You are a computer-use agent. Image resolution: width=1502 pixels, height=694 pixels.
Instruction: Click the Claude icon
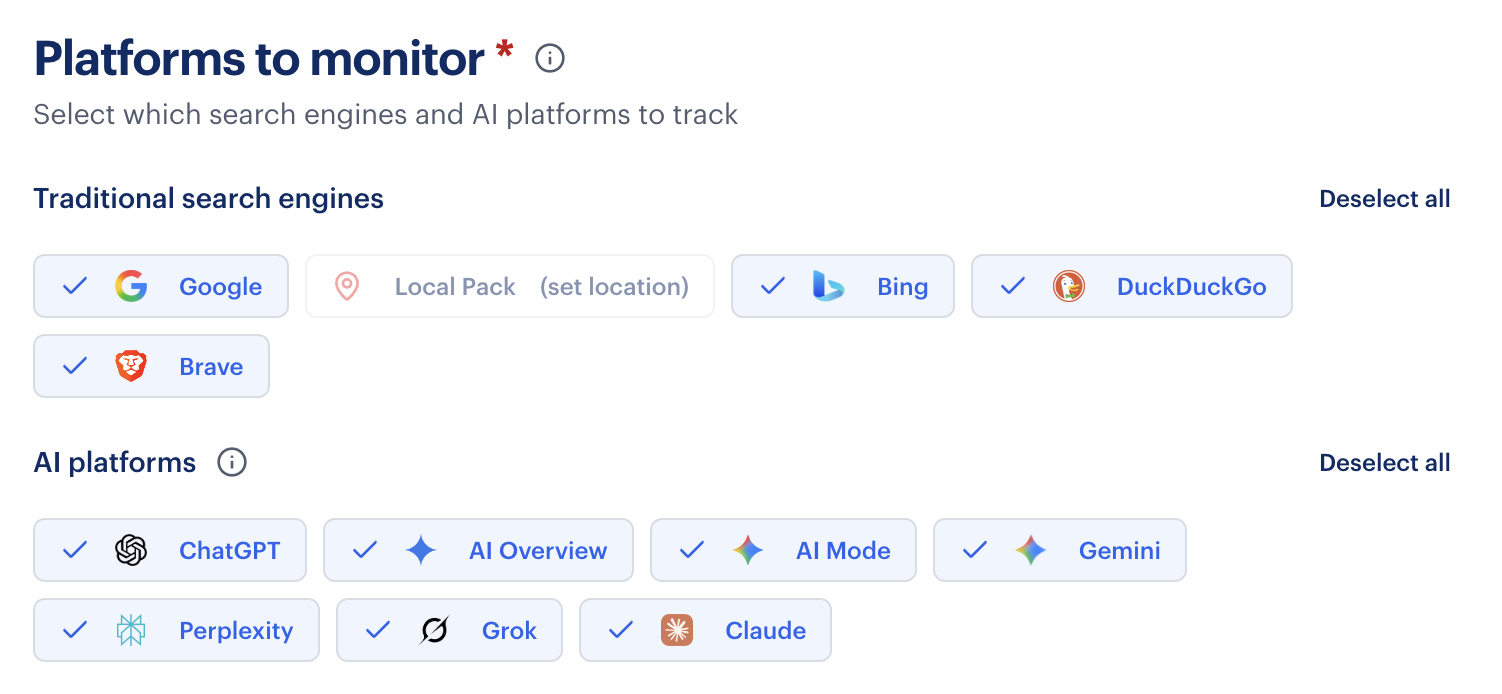677,630
